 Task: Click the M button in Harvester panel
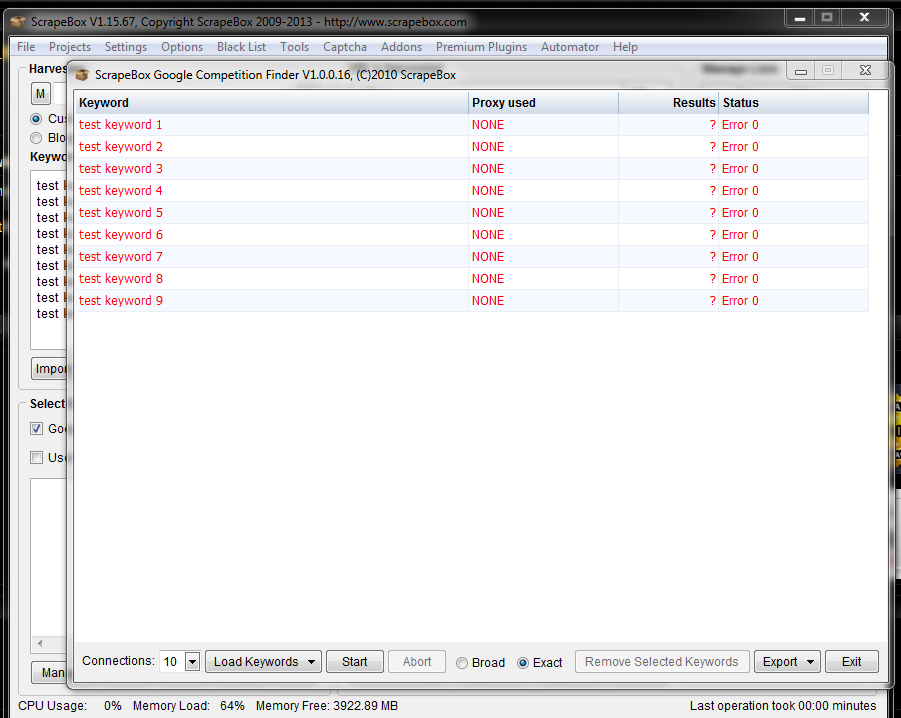coord(40,94)
